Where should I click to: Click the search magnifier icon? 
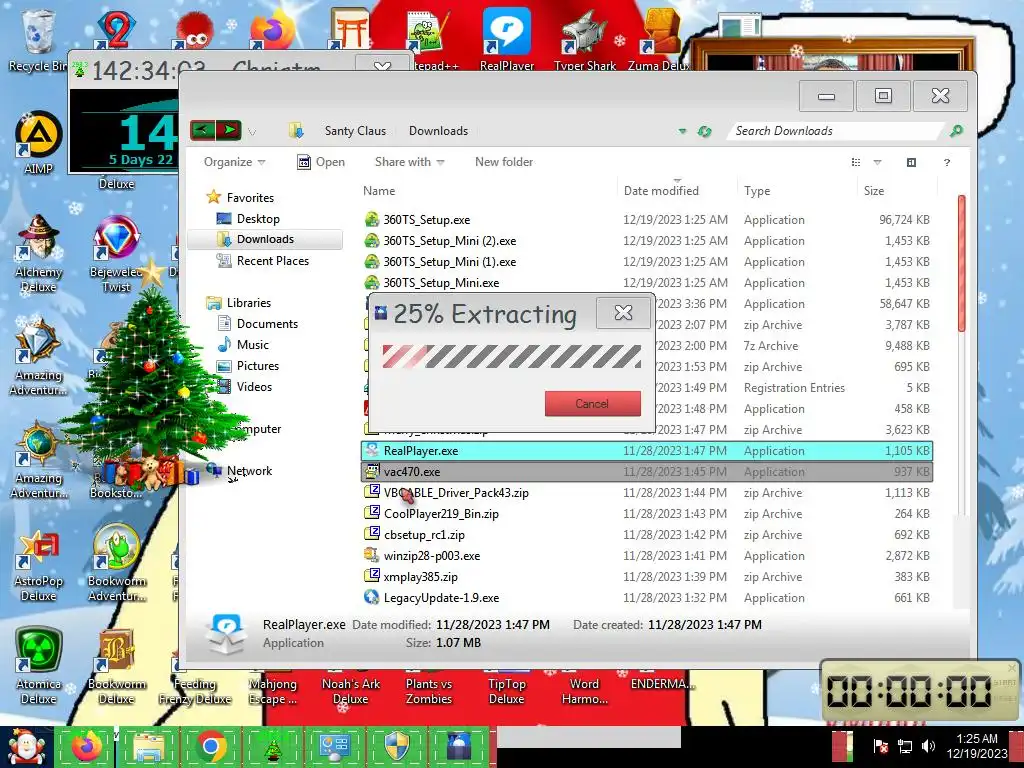956,131
